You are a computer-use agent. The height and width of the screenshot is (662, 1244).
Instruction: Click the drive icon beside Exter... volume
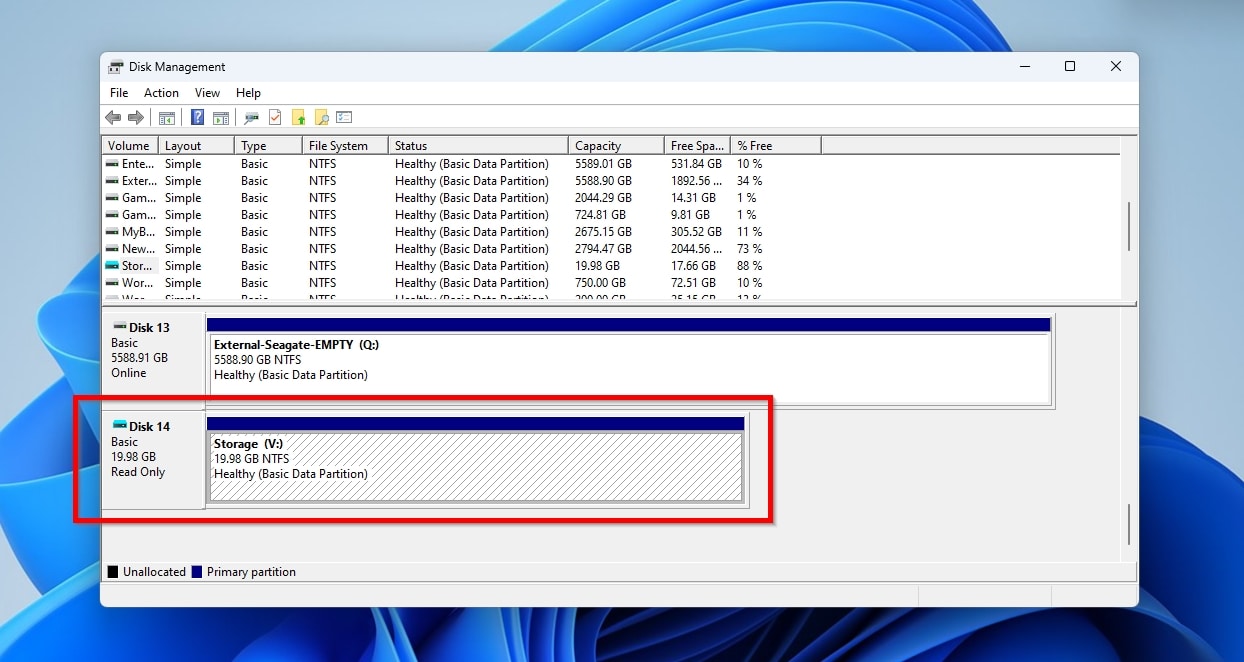point(112,181)
